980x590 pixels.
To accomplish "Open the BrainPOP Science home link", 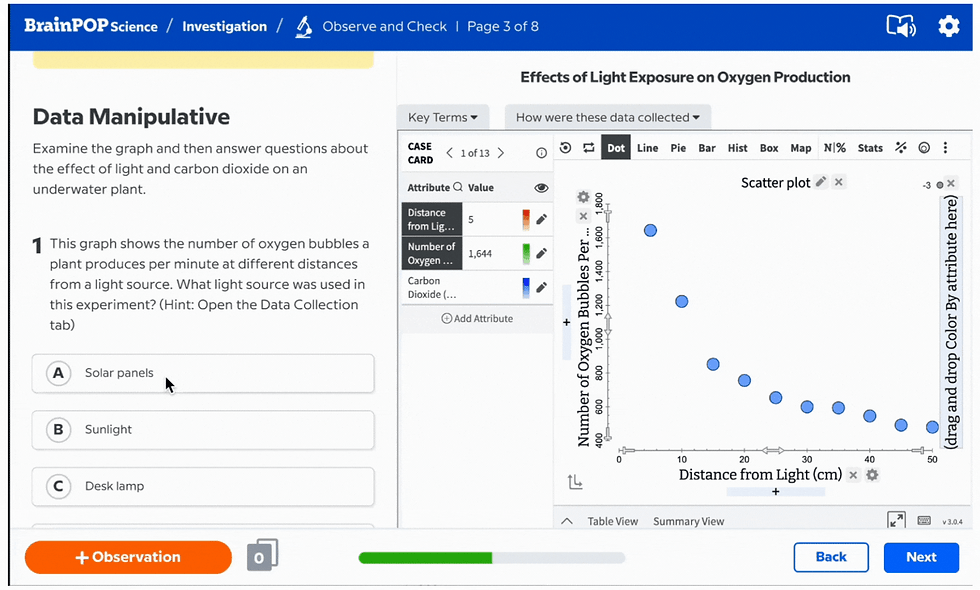I will point(91,26).
